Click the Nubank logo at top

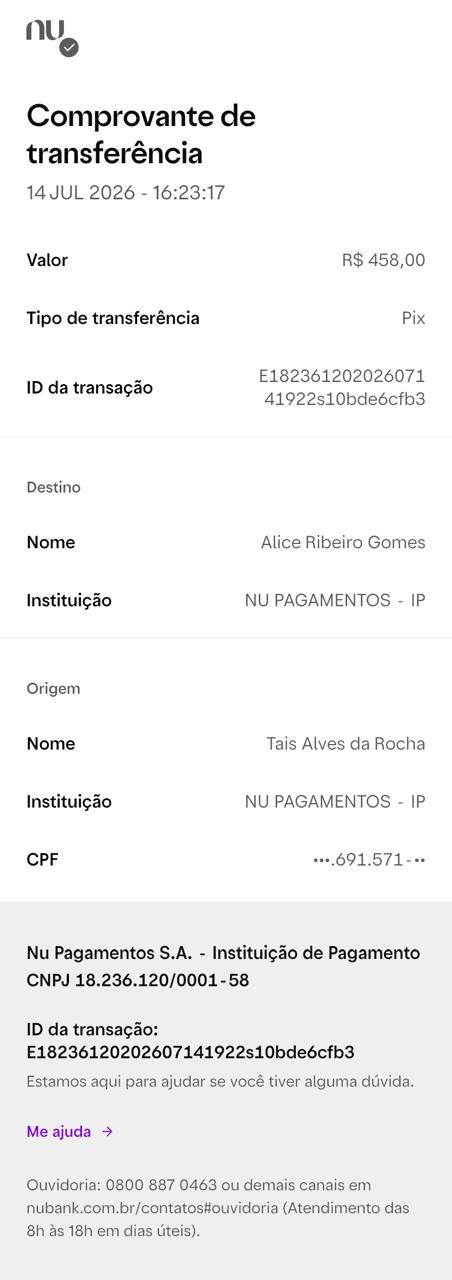50,35
